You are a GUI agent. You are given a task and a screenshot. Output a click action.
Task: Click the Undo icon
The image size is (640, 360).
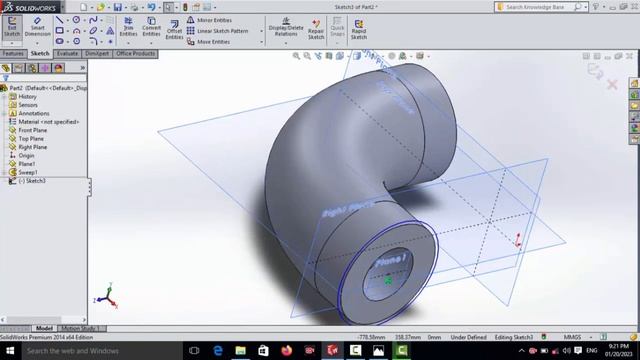pyautogui.click(x=151, y=7)
